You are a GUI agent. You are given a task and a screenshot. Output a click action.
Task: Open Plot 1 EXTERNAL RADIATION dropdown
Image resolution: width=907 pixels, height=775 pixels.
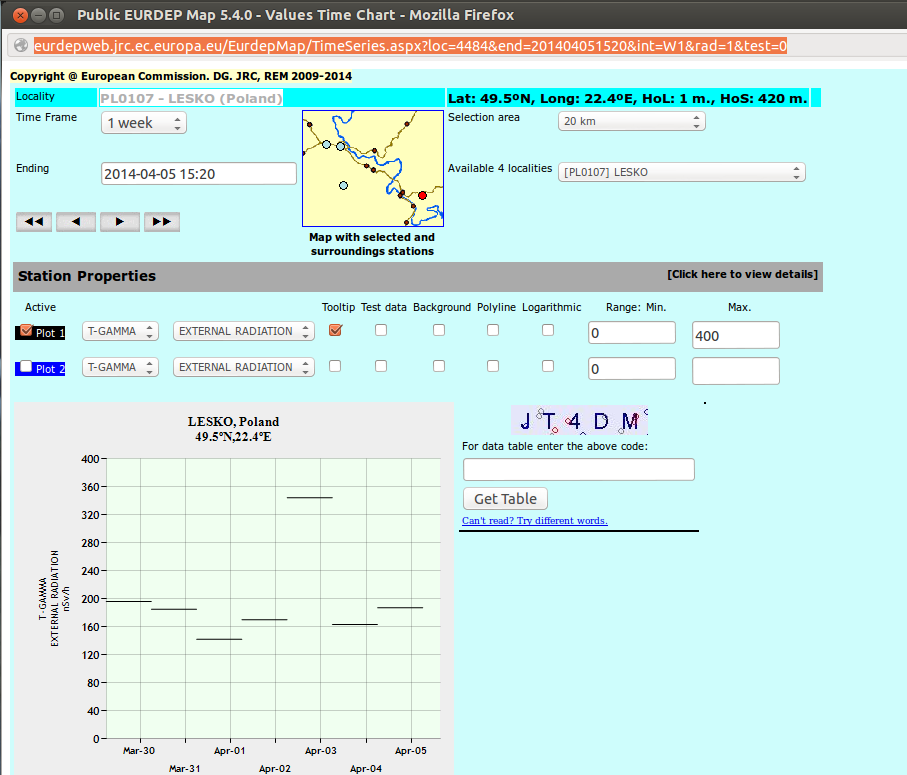[x=243, y=331]
